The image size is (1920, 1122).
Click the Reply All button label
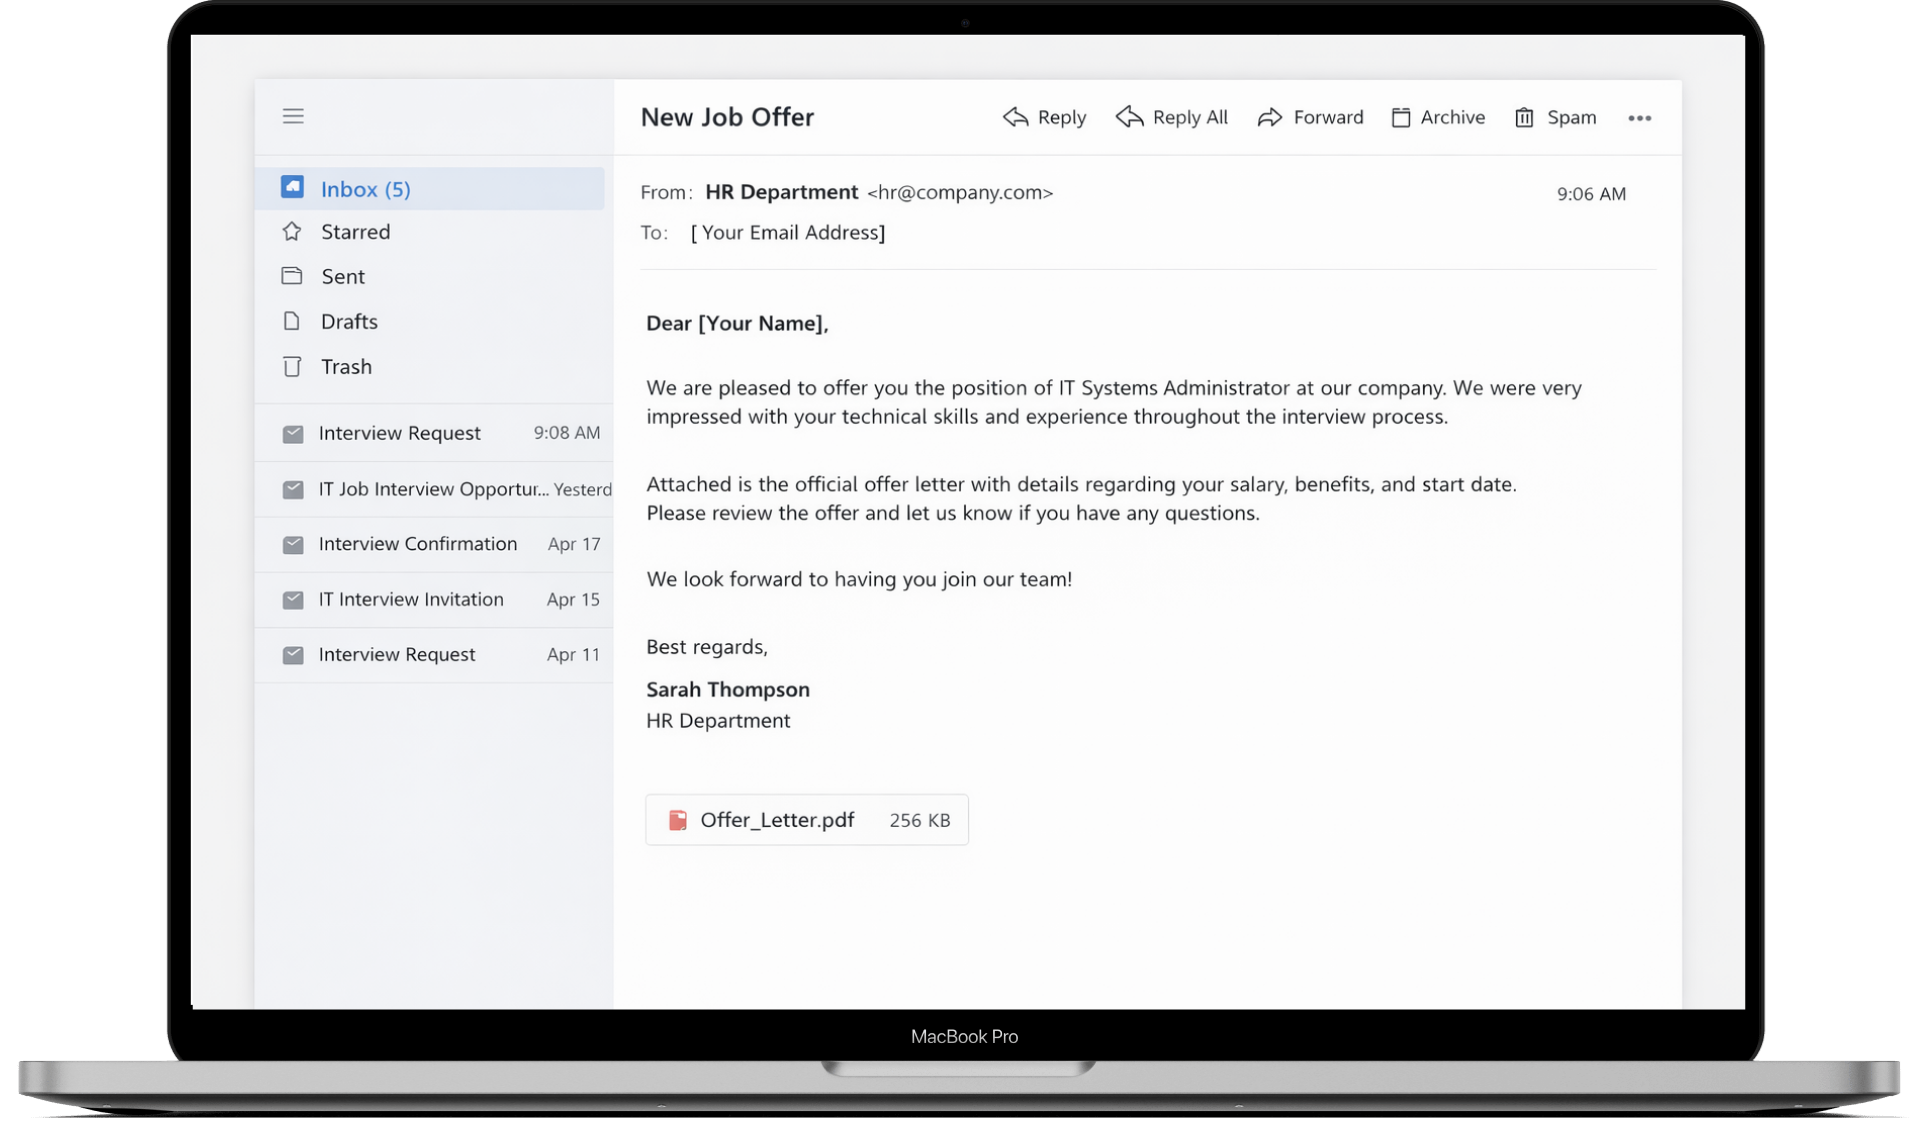click(1190, 117)
